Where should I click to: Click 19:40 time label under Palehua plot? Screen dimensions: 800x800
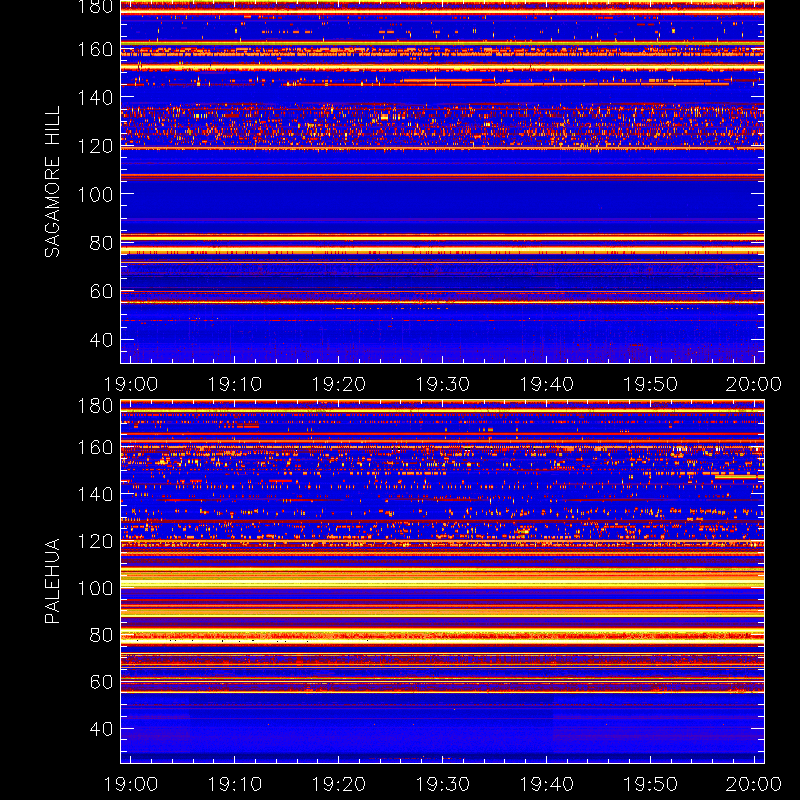tap(546, 784)
